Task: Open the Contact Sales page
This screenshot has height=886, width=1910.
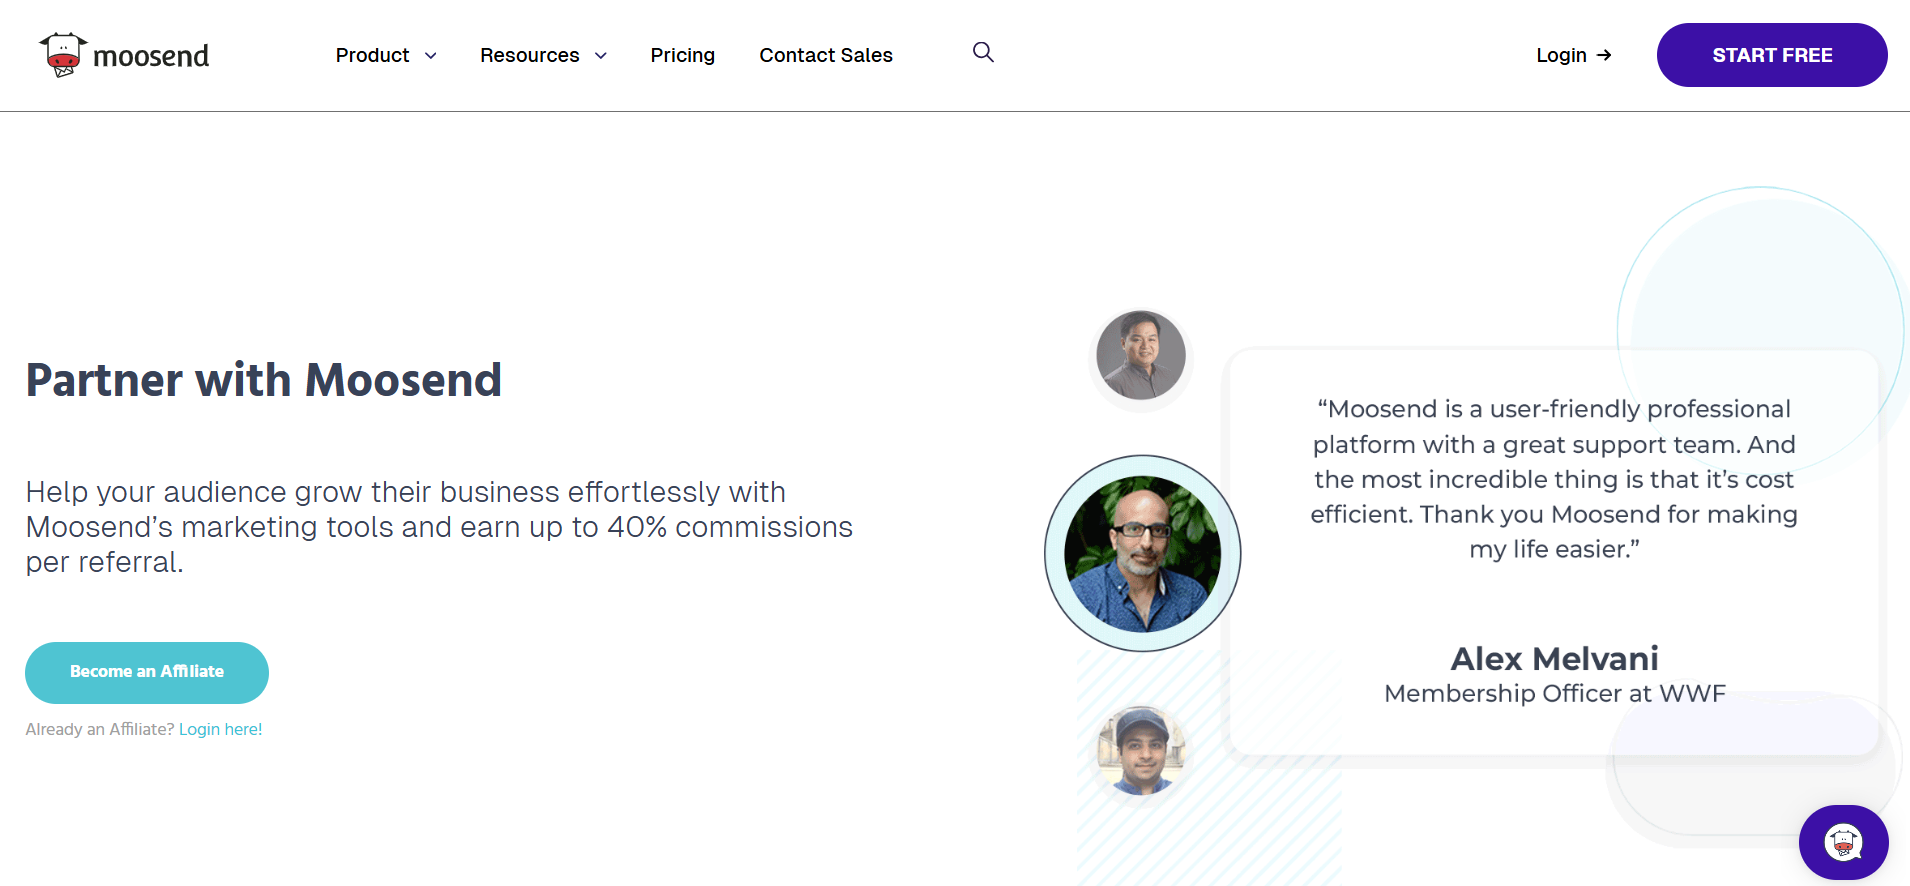Action: click(x=826, y=55)
